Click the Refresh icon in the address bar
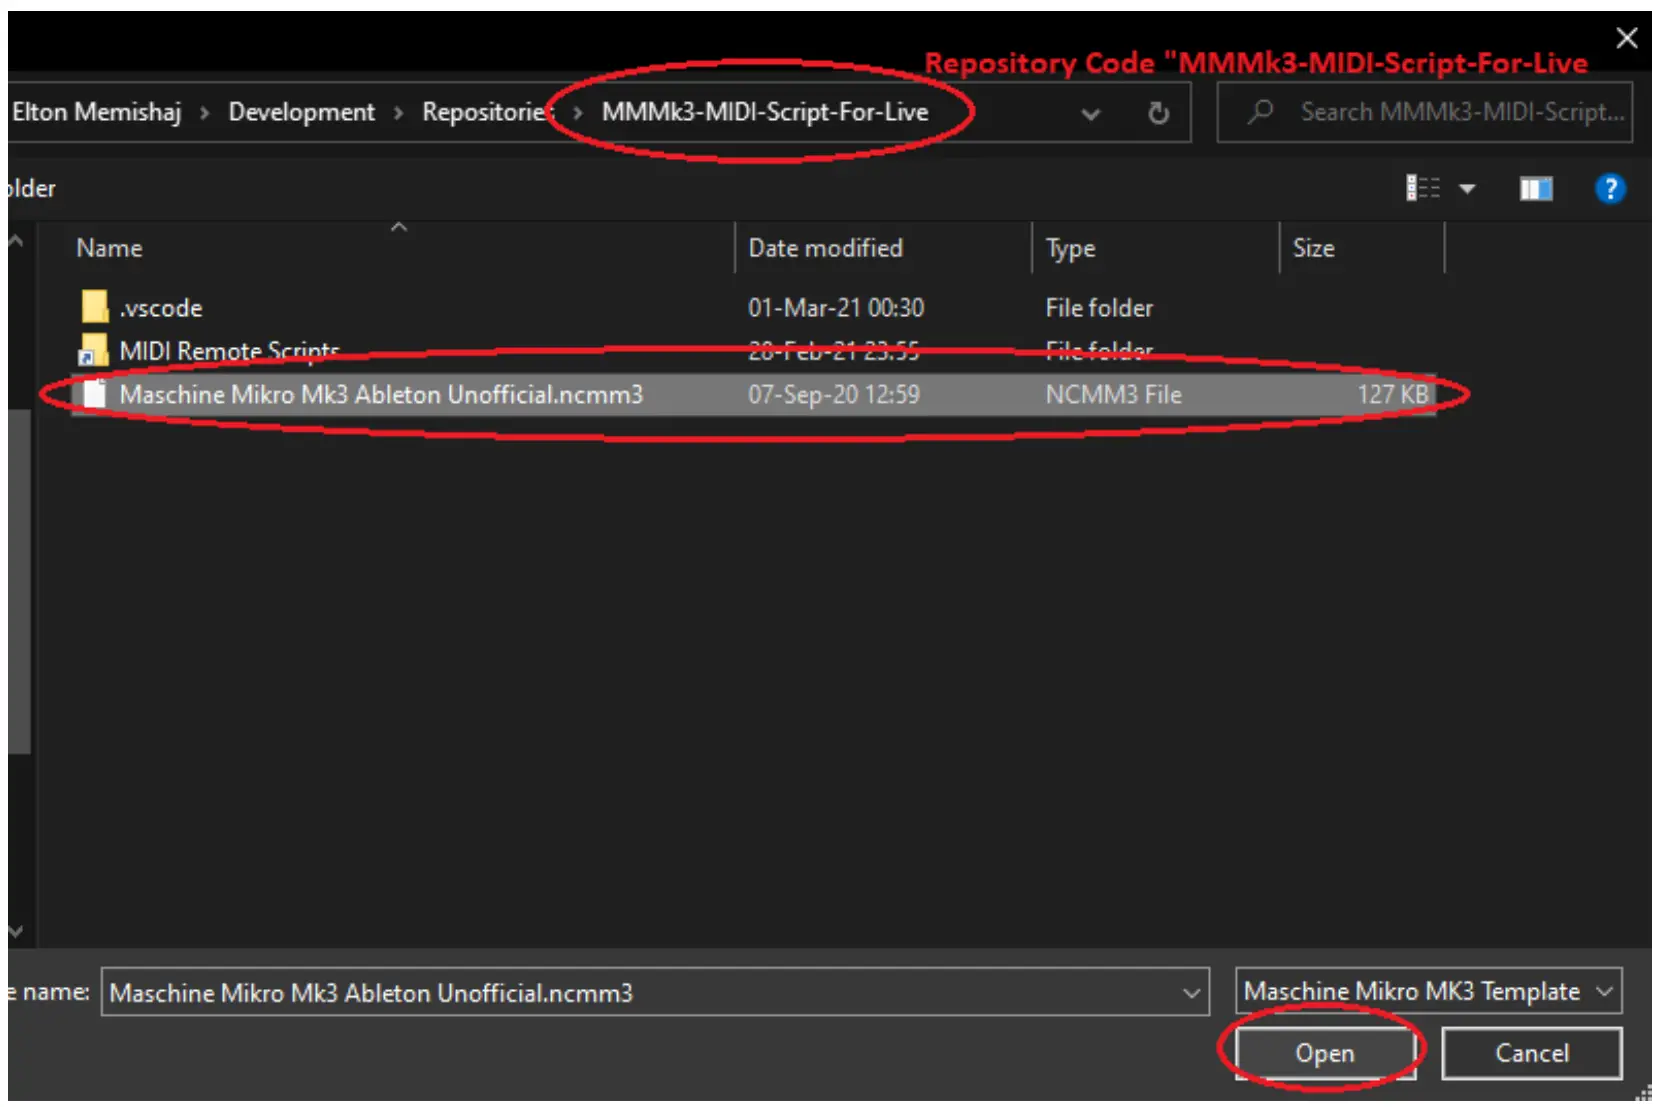Viewport: 1659px width, 1107px height. pos(1158,112)
